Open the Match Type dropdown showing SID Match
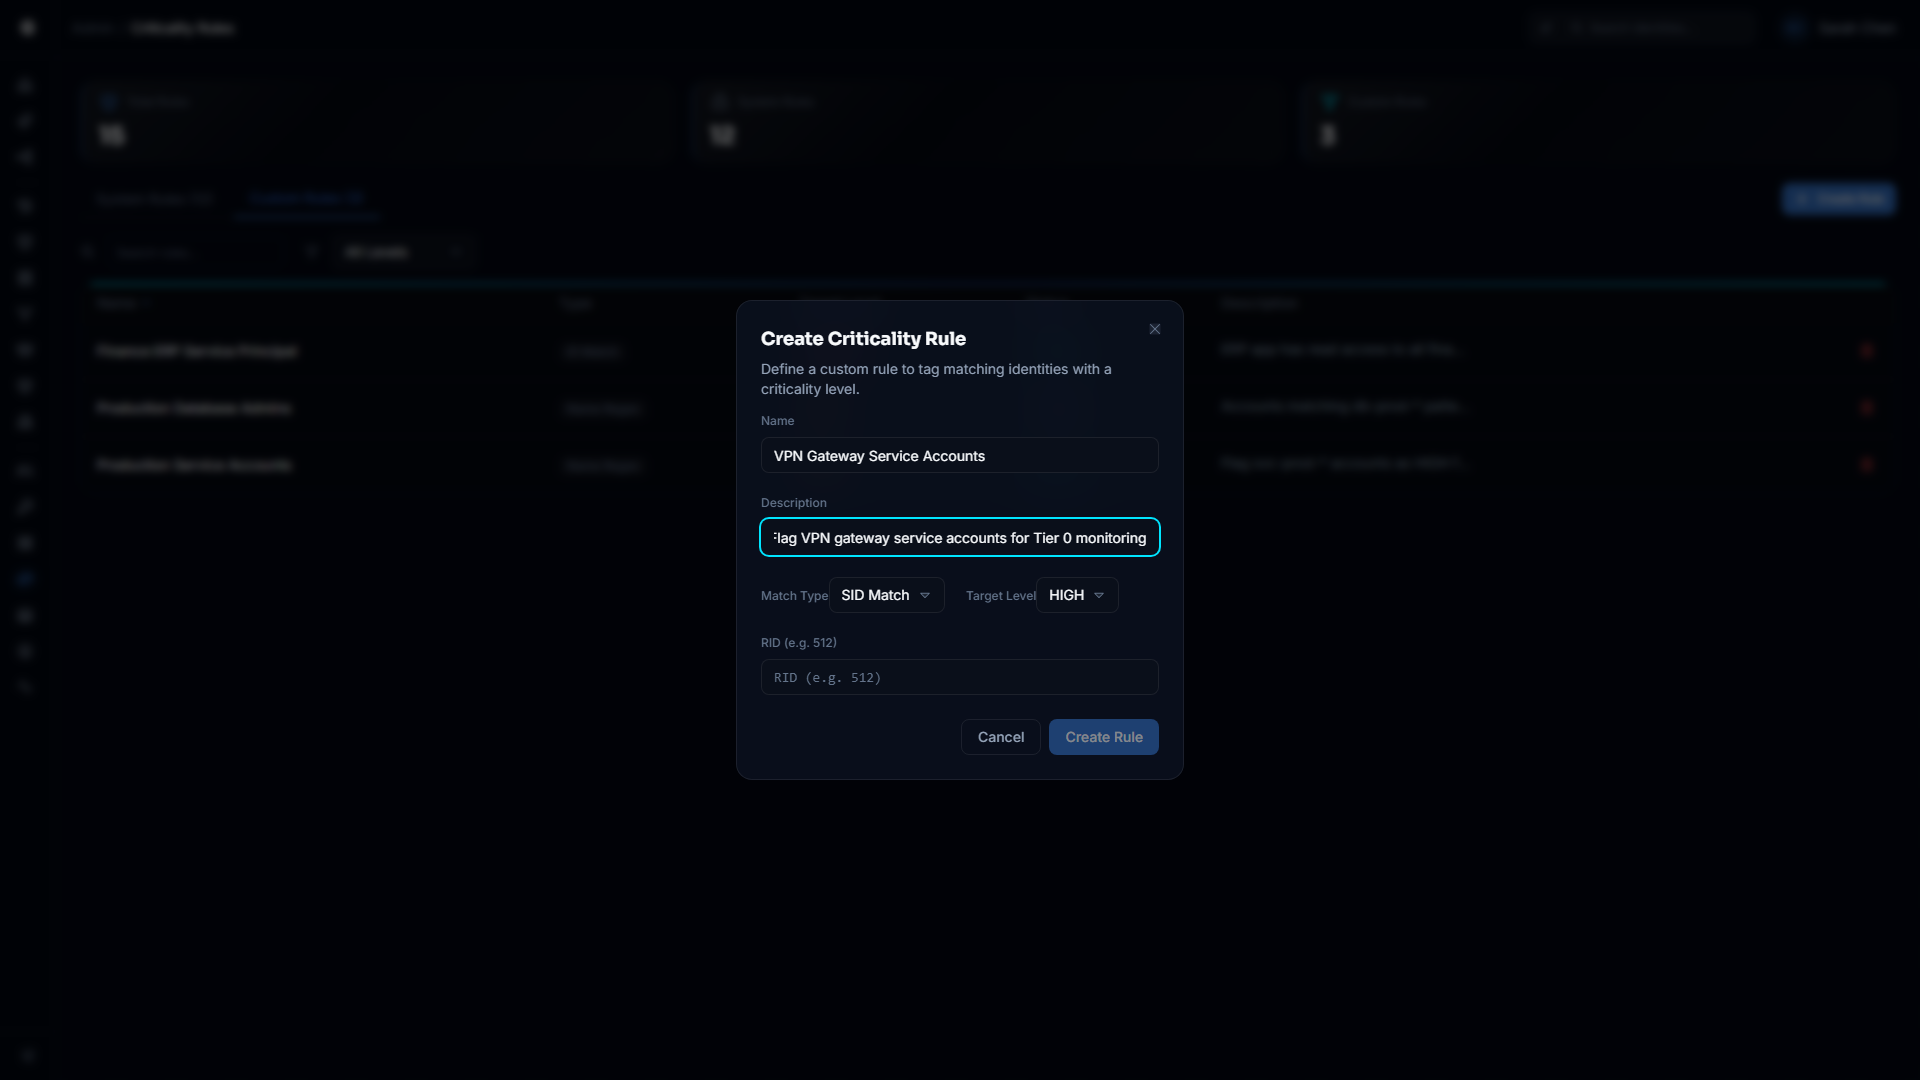 [x=886, y=595]
